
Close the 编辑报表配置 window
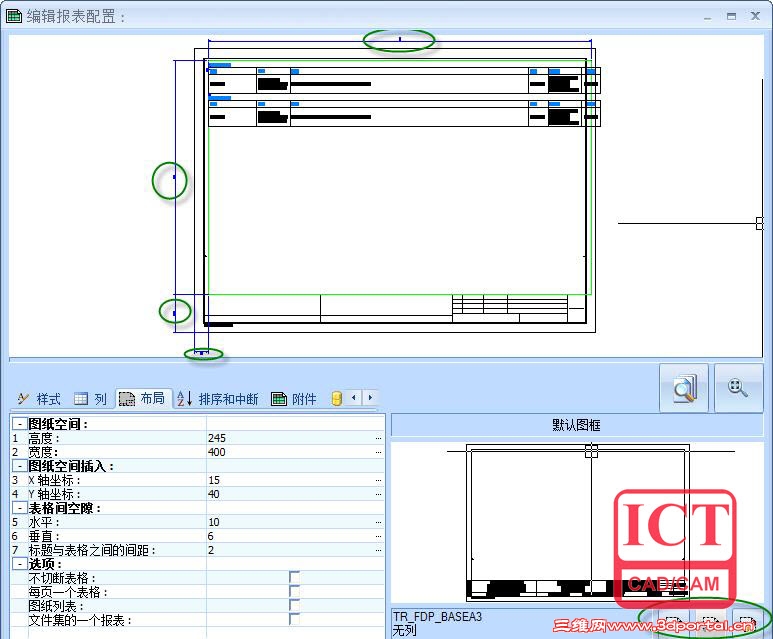click(755, 16)
